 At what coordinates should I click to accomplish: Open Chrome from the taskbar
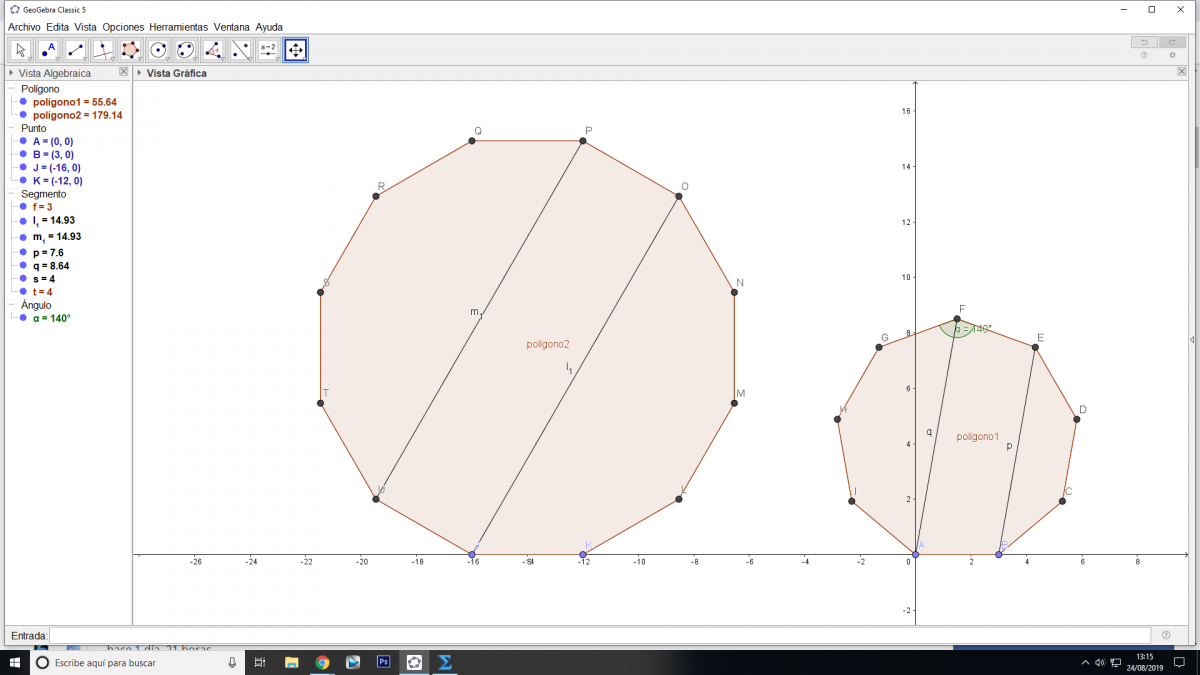click(322, 662)
